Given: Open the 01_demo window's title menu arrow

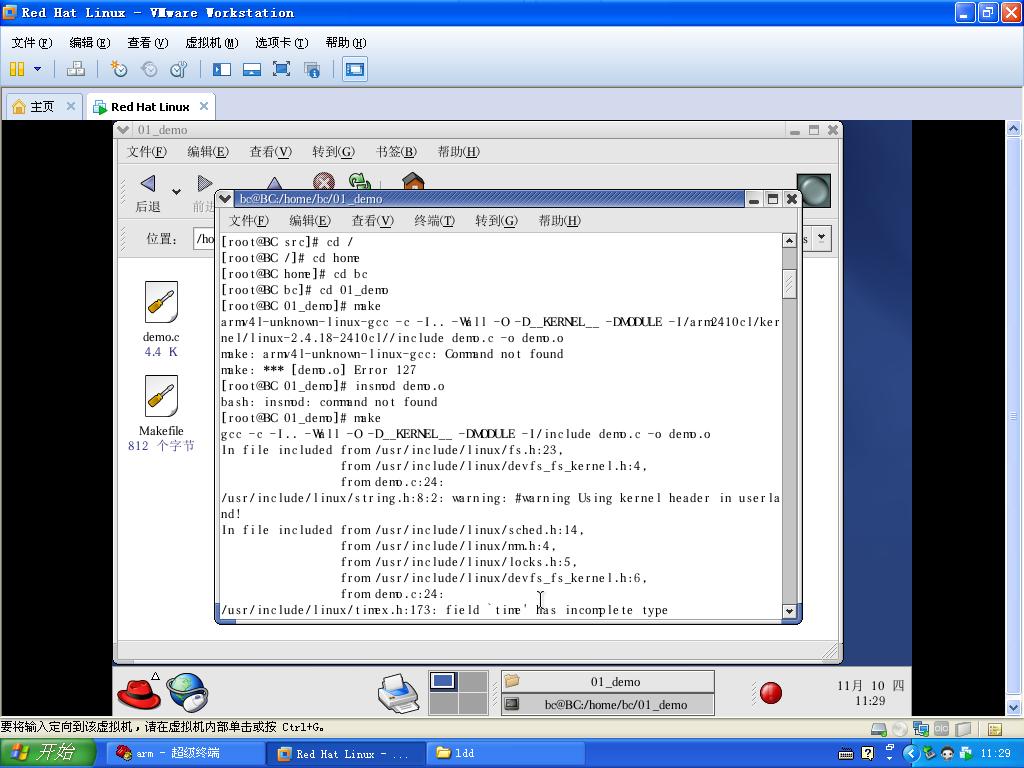Looking at the screenshot, I should coord(122,129).
